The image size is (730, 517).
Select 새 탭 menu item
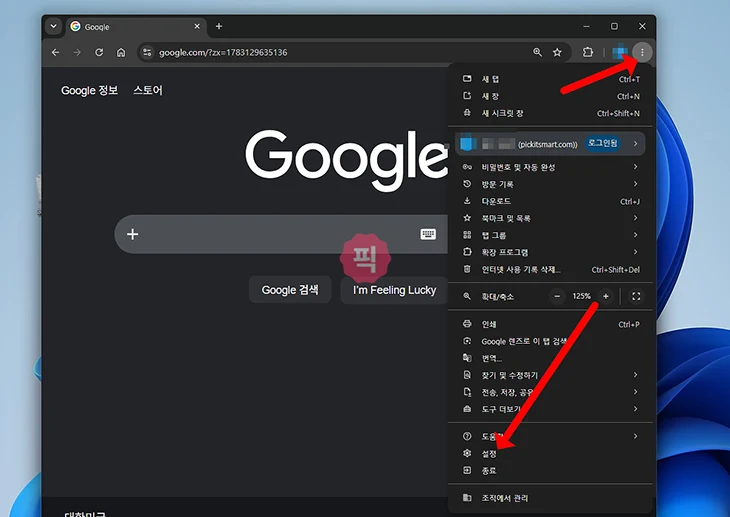(551, 79)
